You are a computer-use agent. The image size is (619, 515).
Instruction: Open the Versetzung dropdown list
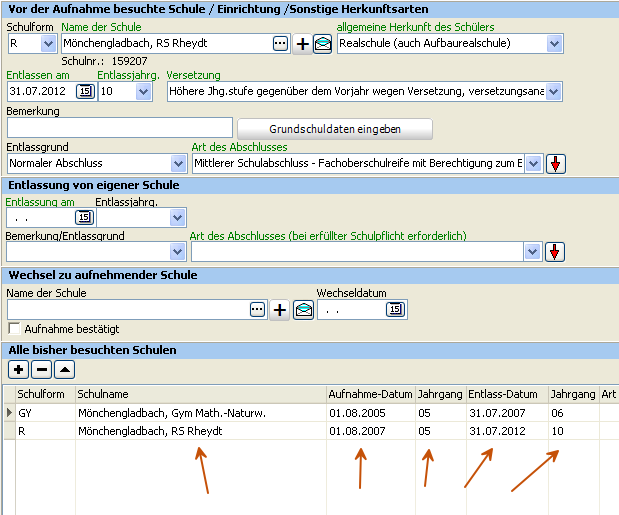coord(553,92)
